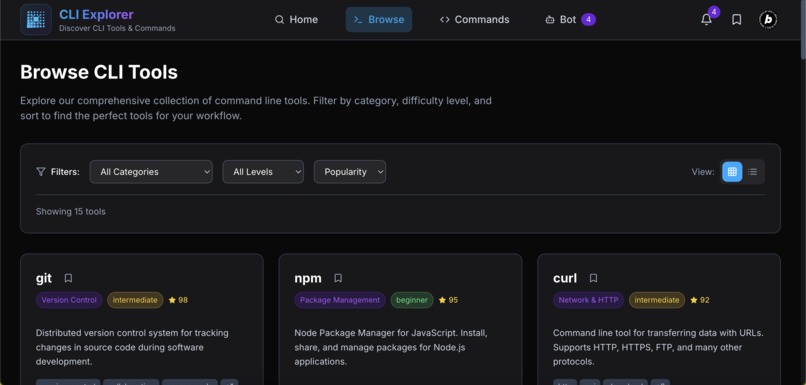Viewport: 806px width, 385px height.
Task: Click the beginner badge on npm
Action: [x=412, y=300]
